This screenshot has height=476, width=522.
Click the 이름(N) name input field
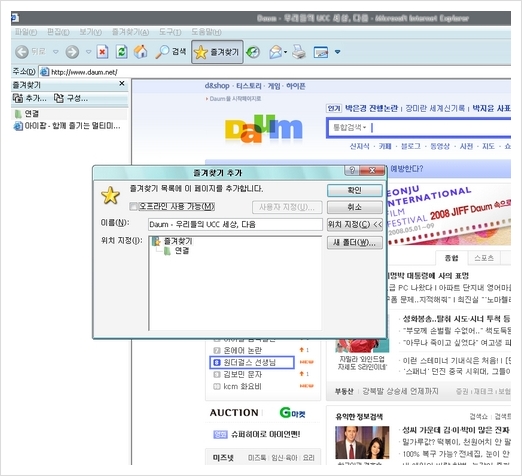235,224
